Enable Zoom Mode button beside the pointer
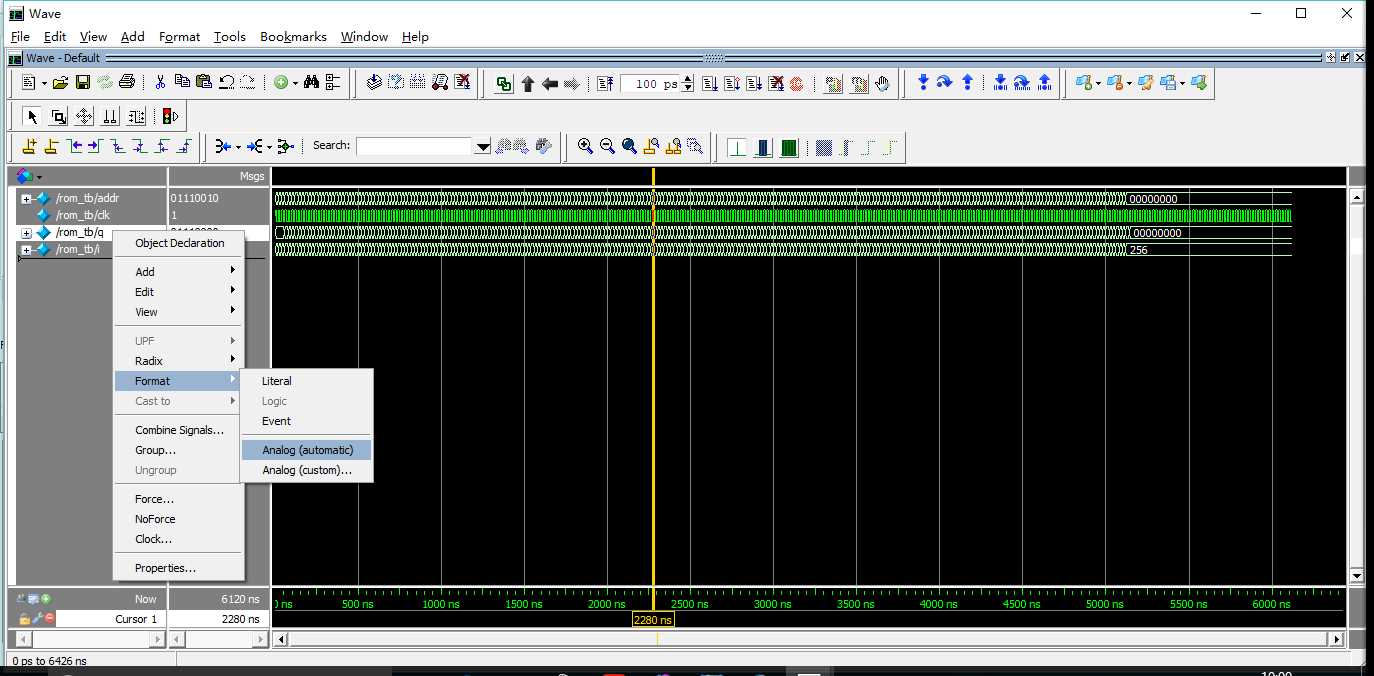Screen dimensions: 1374x676 [58, 116]
